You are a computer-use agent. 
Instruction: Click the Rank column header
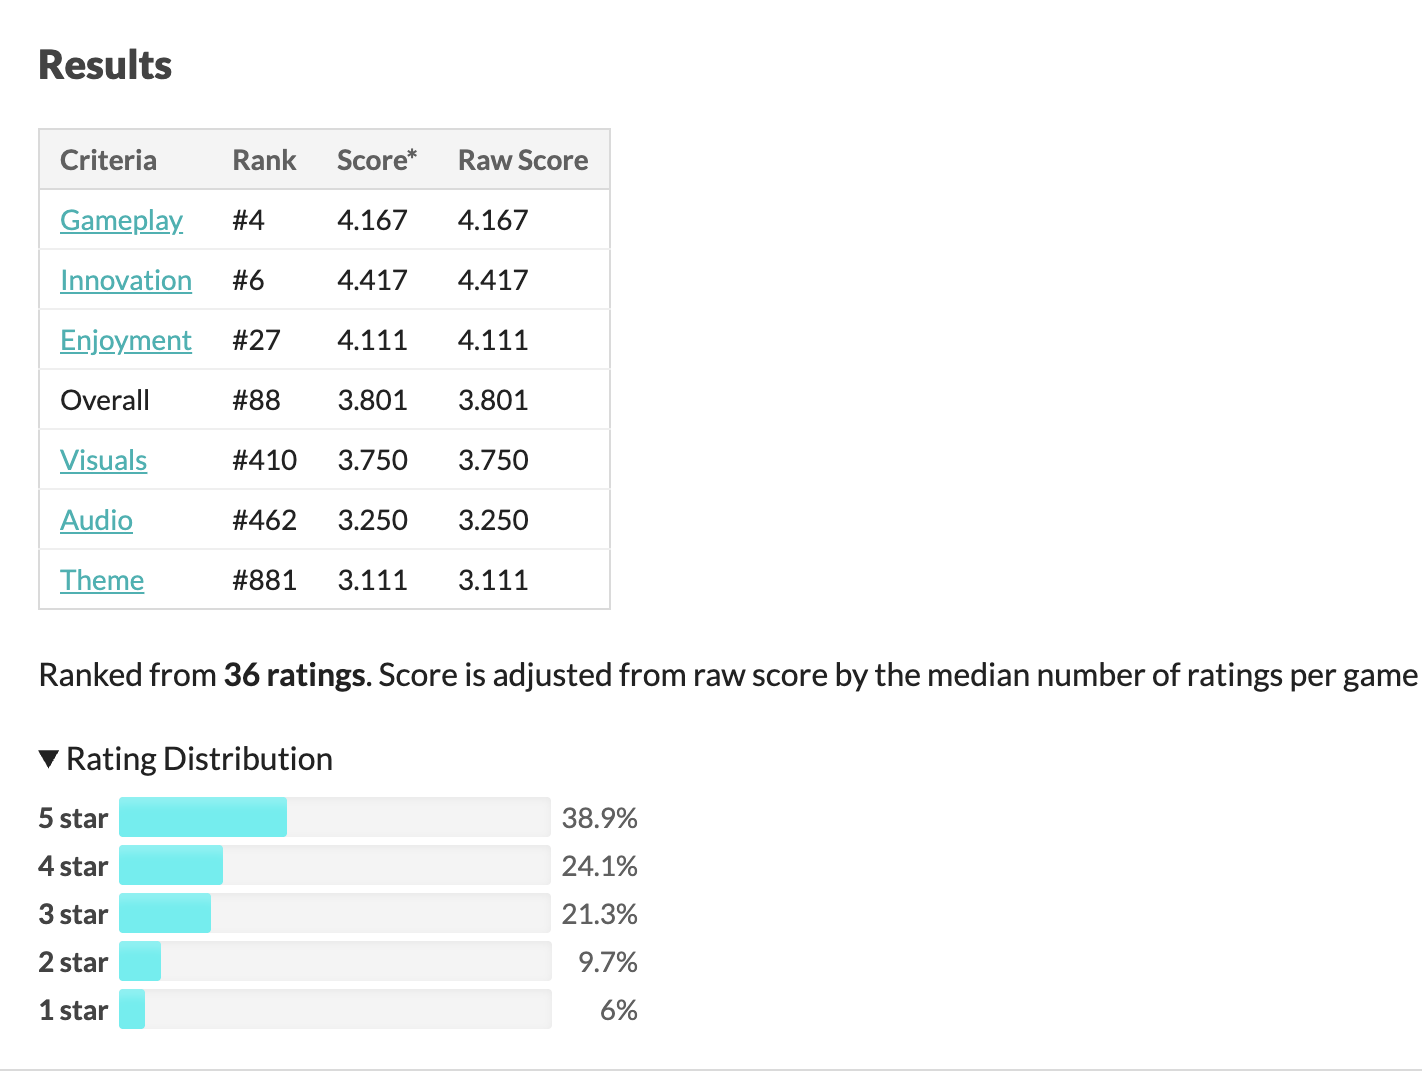(264, 160)
